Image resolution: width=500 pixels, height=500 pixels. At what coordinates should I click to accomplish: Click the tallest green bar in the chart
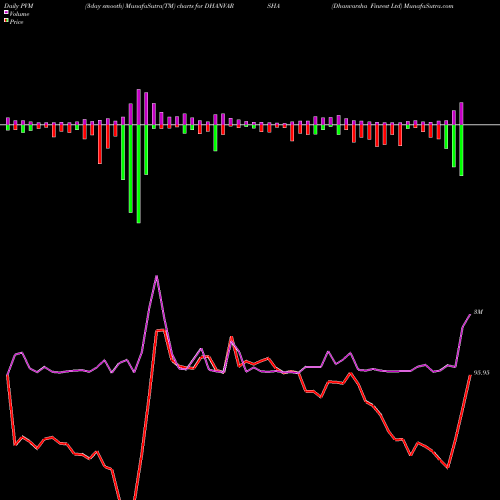pos(139,174)
